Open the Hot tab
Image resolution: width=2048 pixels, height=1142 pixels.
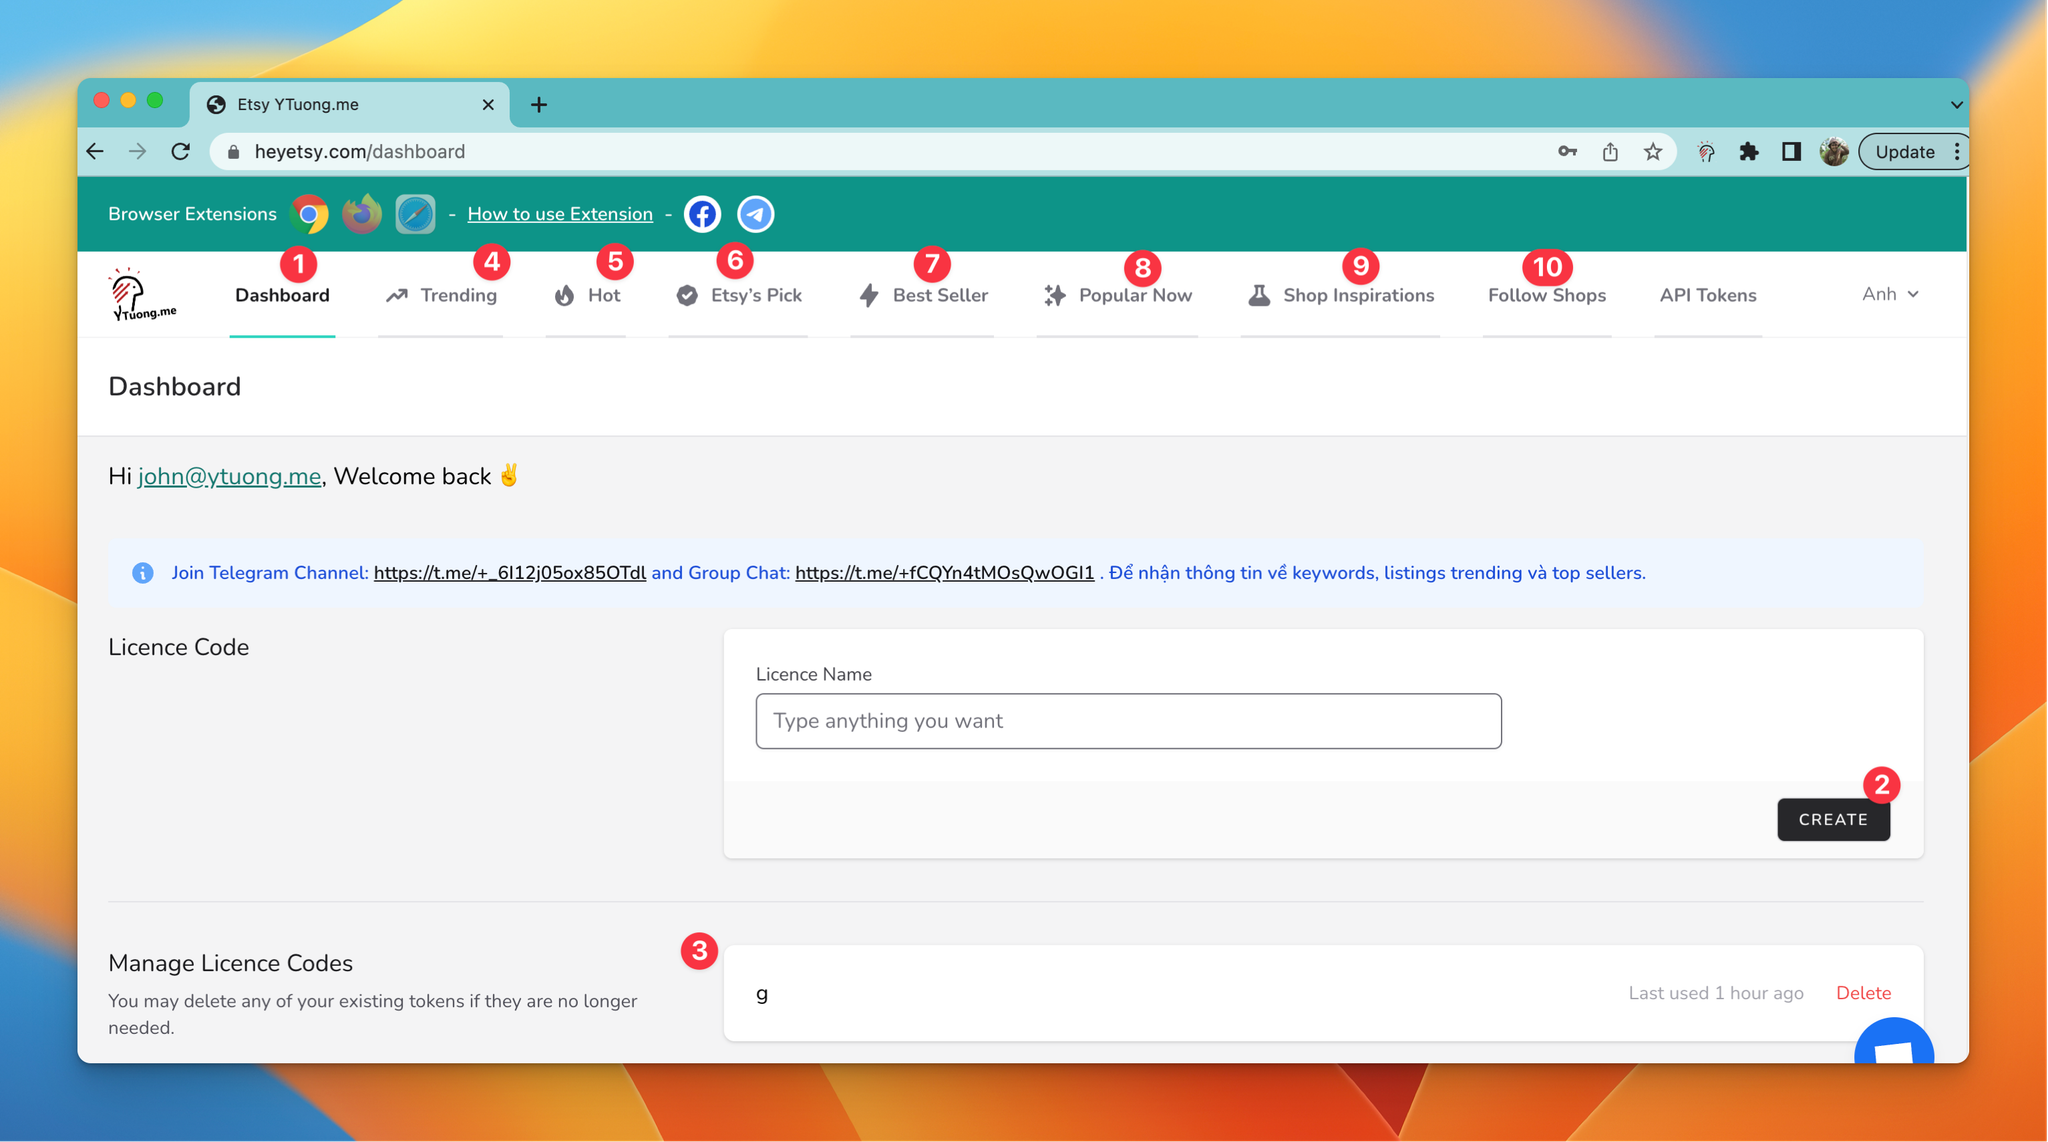click(x=587, y=295)
